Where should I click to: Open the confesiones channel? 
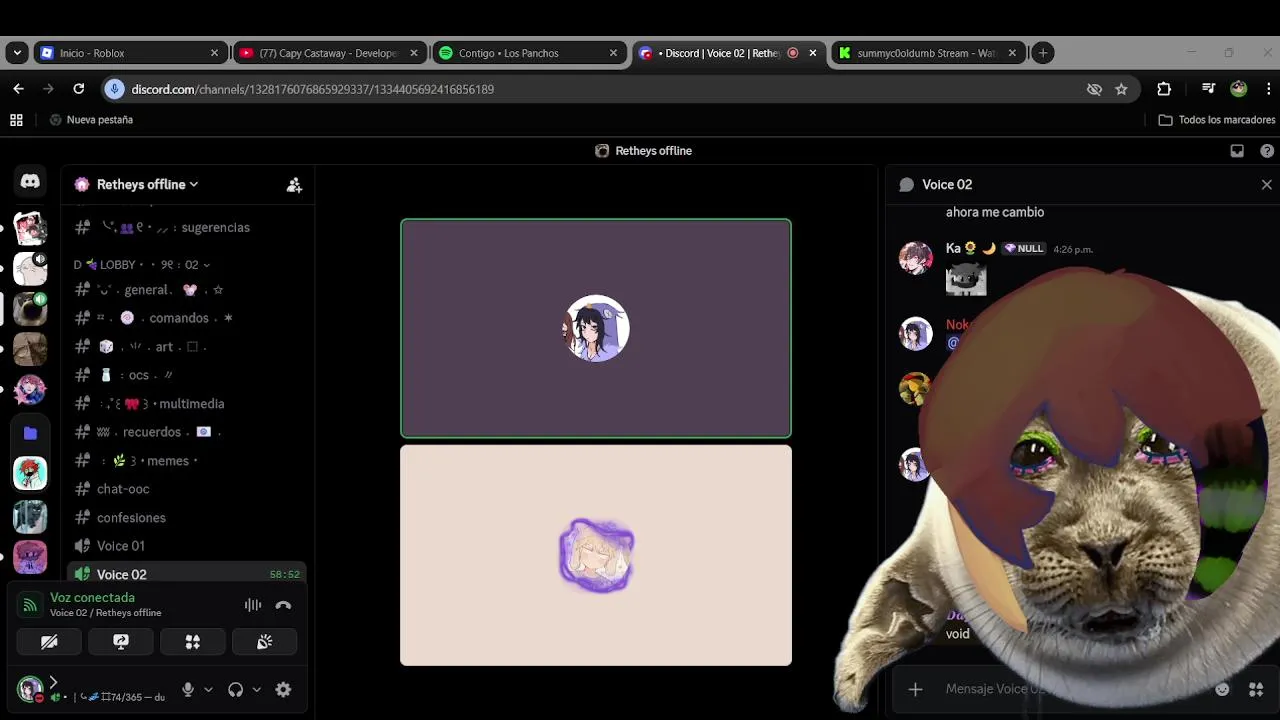187,518
